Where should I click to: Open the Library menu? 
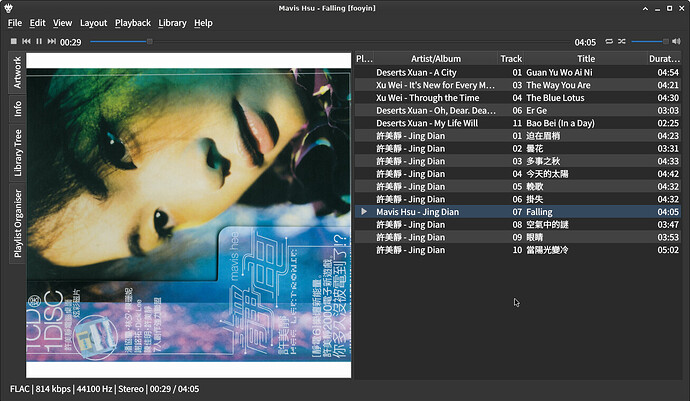(172, 23)
